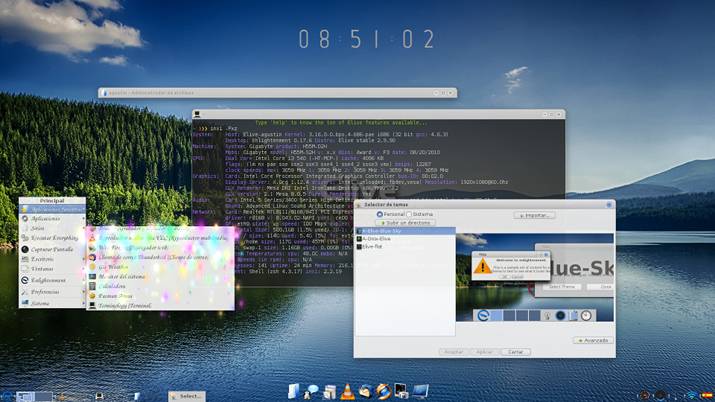Viewport: 715px width, 402px height.
Task: Click the Enlightenment logo menu entry
Action: [48, 281]
